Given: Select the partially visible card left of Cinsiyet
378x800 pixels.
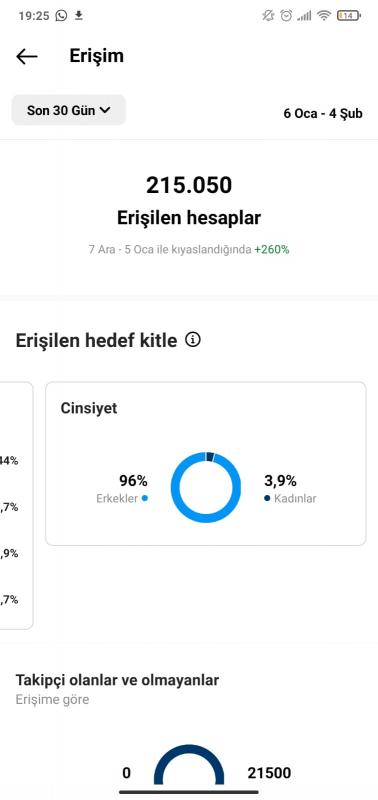Looking at the screenshot, I should [16, 506].
